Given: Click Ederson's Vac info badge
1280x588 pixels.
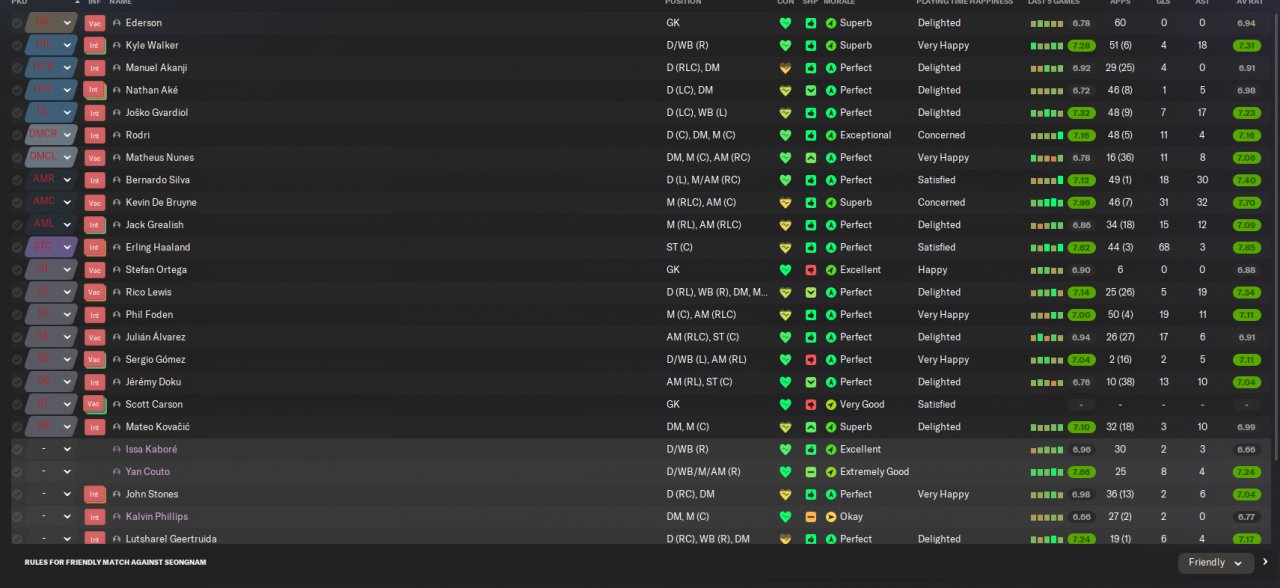Looking at the screenshot, I should 95,23.
